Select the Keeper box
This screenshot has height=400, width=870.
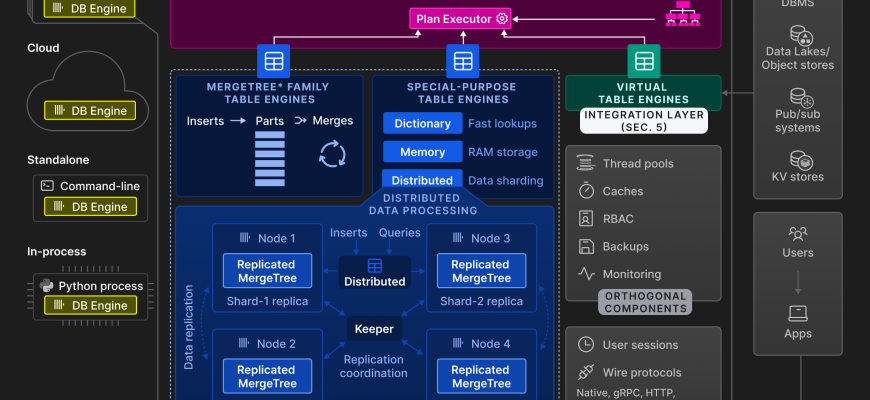pyautogui.click(x=374, y=328)
